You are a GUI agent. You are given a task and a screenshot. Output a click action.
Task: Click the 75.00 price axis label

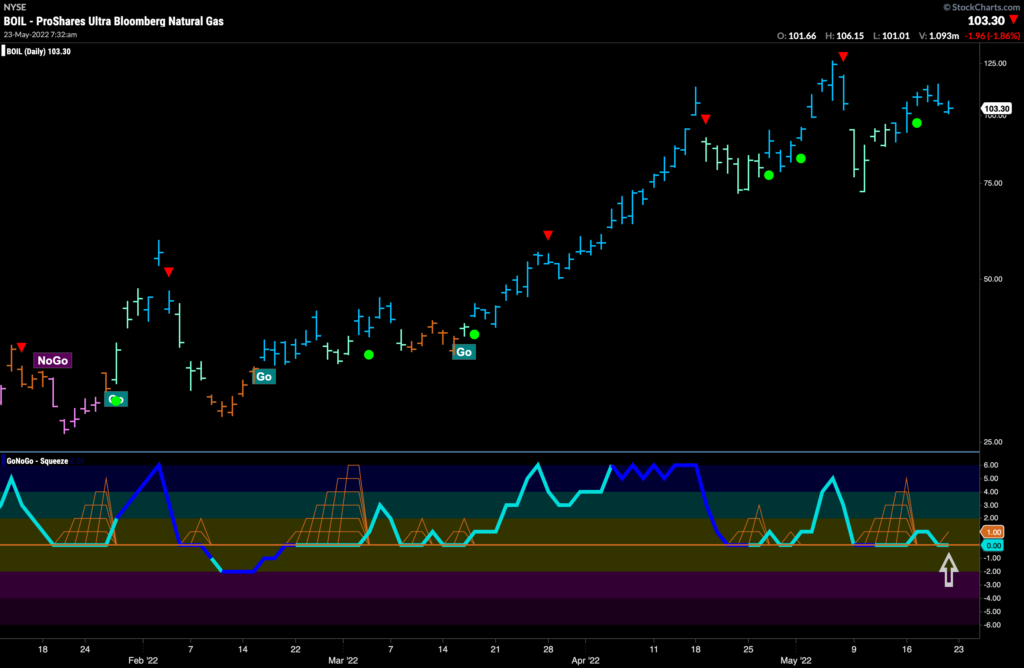coord(993,183)
